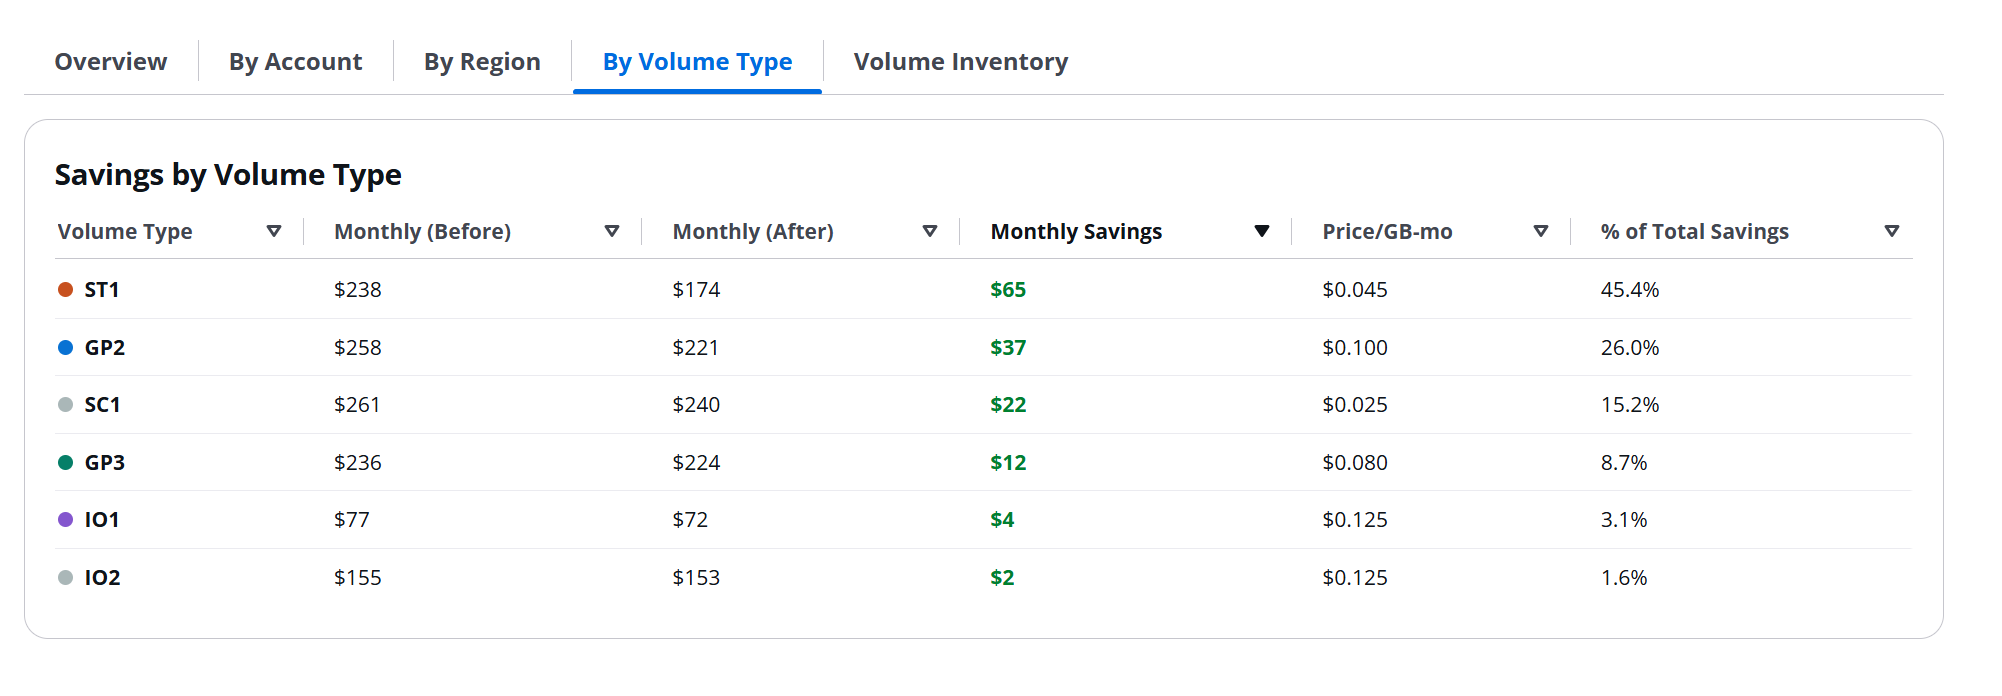Click GP3 before cost $236
The image size is (2002, 696).
(x=358, y=463)
